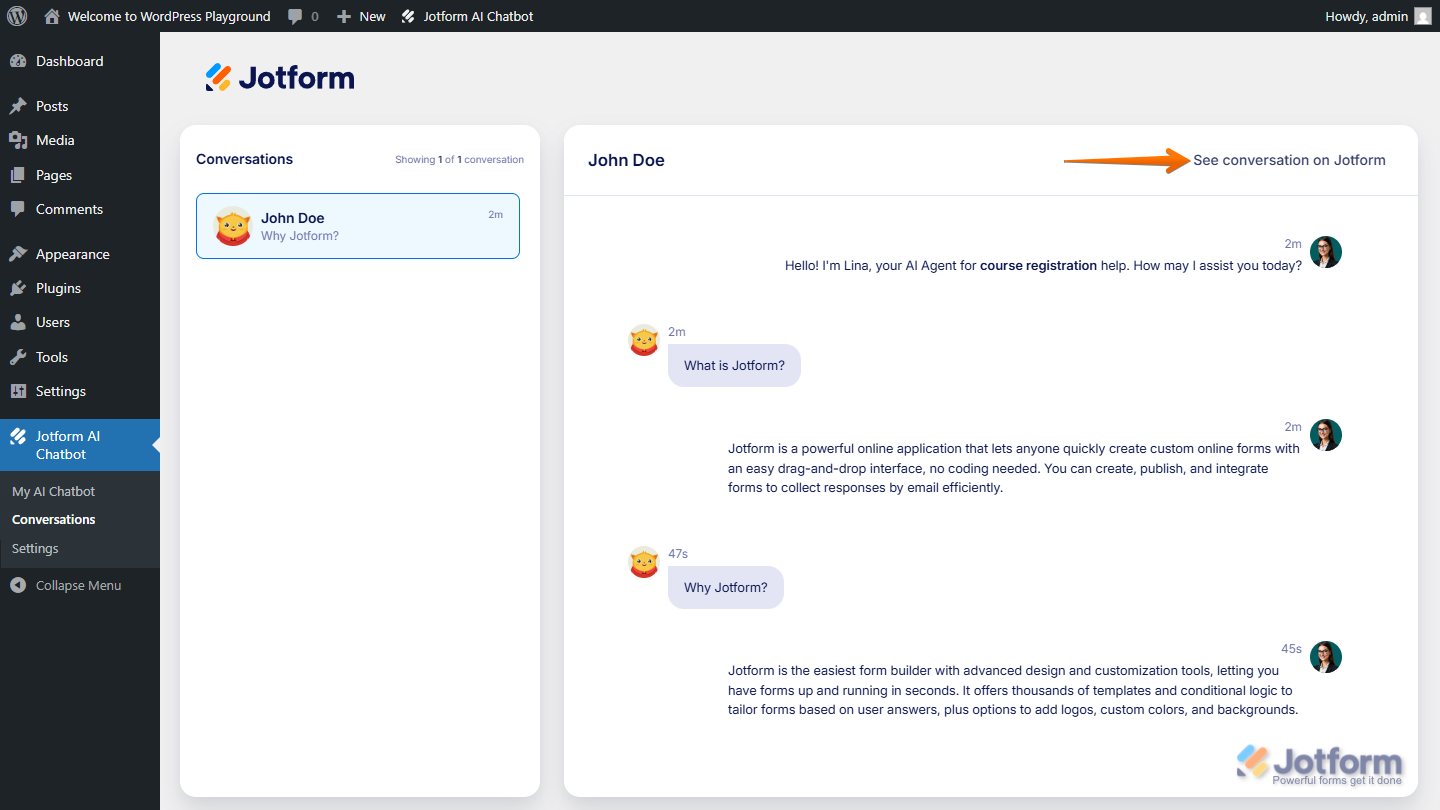Screen dimensions: 1440x810
Task: Click the Plugins plug icon
Action: [18, 288]
